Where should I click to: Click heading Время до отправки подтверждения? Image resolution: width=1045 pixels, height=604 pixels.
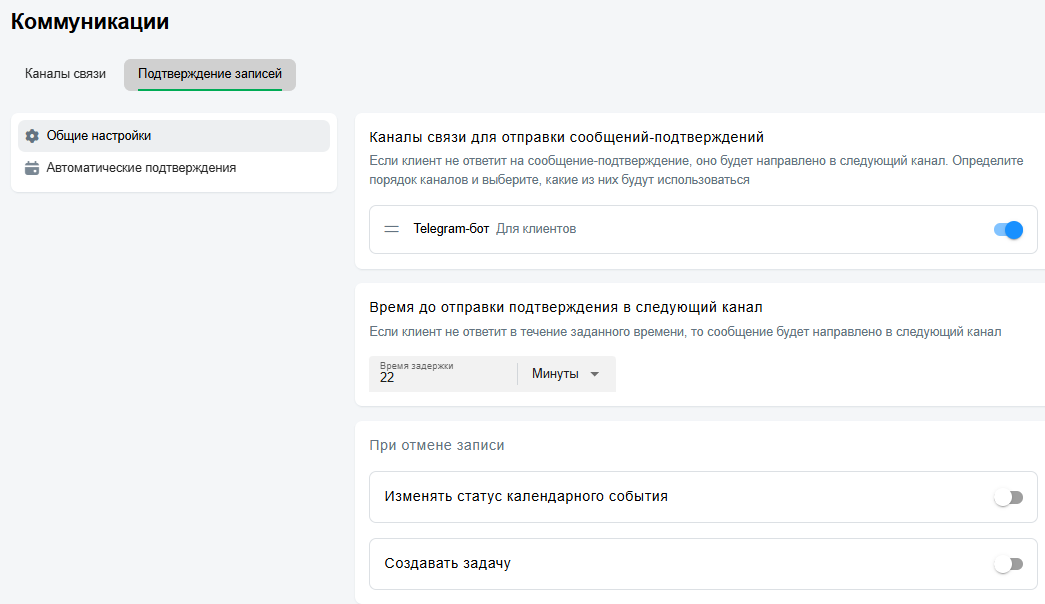click(x=566, y=307)
